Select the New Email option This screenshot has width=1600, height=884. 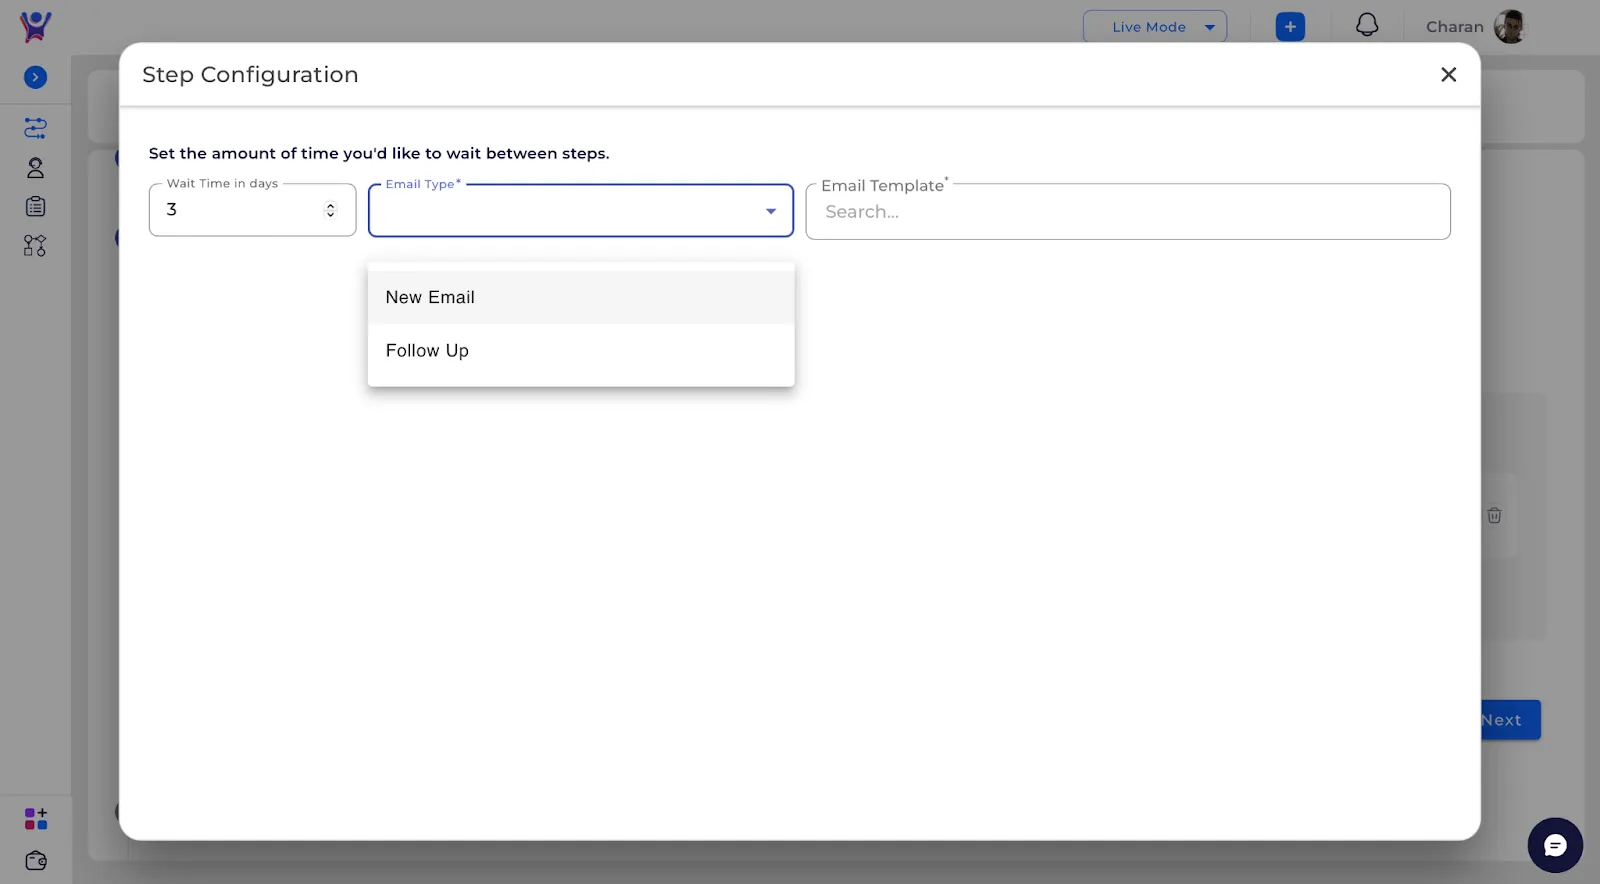pos(581,297)
